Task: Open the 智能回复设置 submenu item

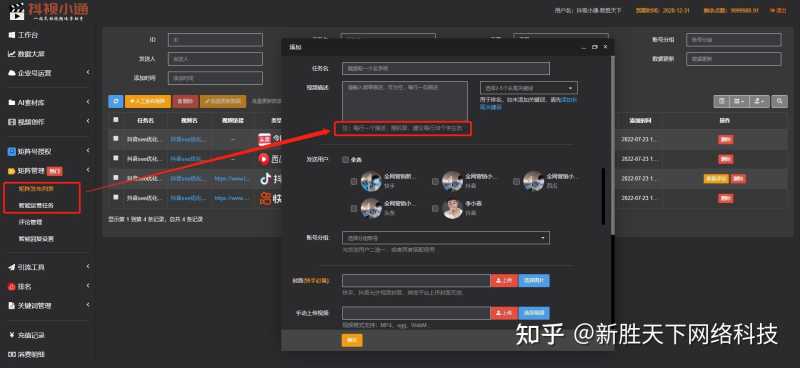Action: click(x=36, y=238)
